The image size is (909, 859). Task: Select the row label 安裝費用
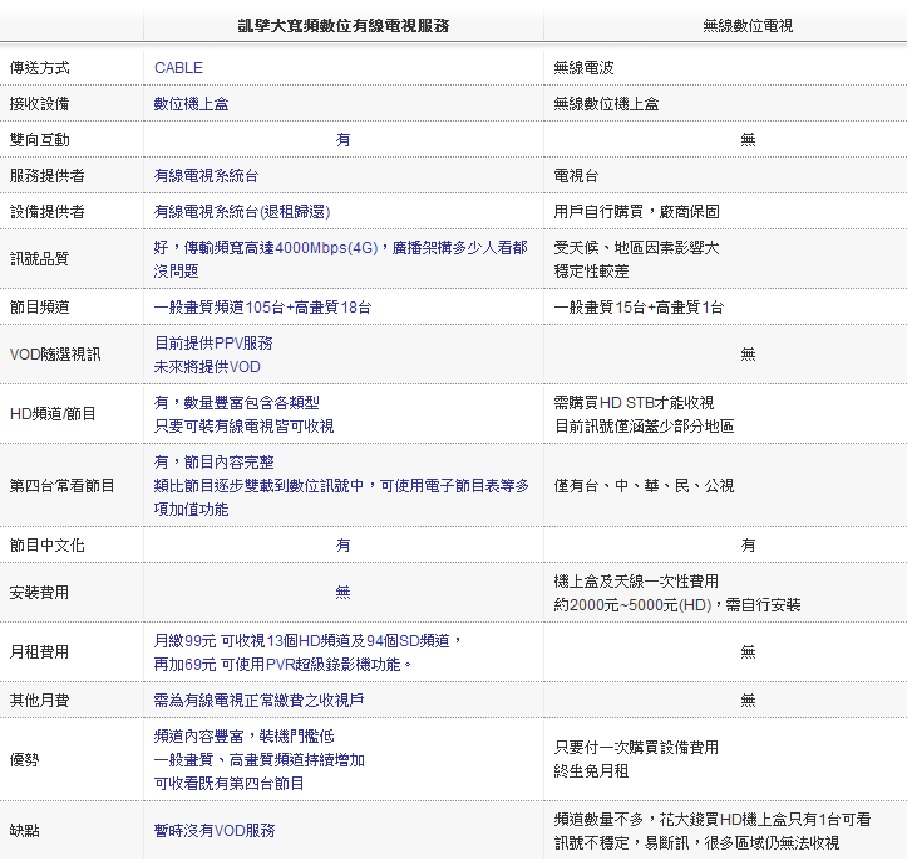pyautogui.click(x=39, y=592)
